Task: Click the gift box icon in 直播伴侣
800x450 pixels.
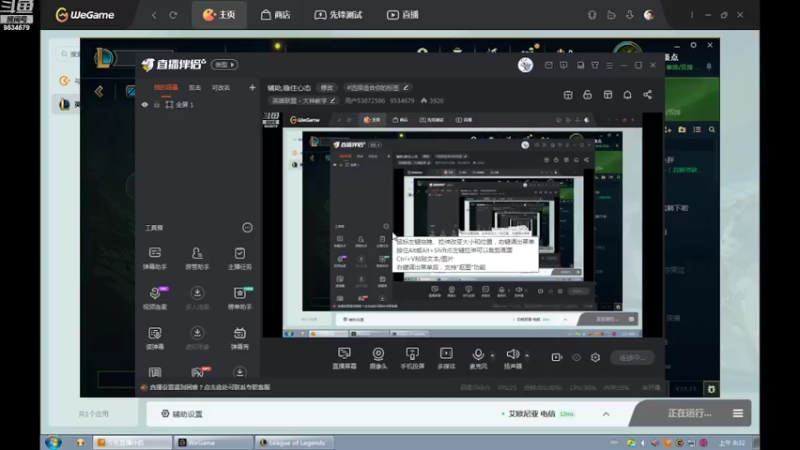Action: (568, 94)
